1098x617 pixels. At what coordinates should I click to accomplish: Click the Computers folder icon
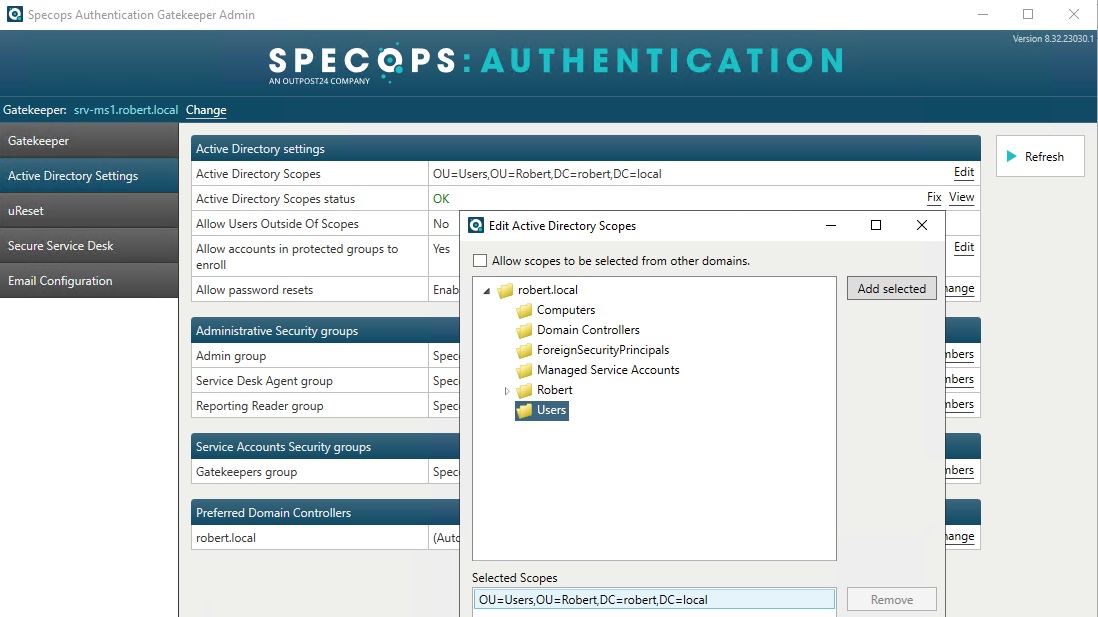coord(524,310)
